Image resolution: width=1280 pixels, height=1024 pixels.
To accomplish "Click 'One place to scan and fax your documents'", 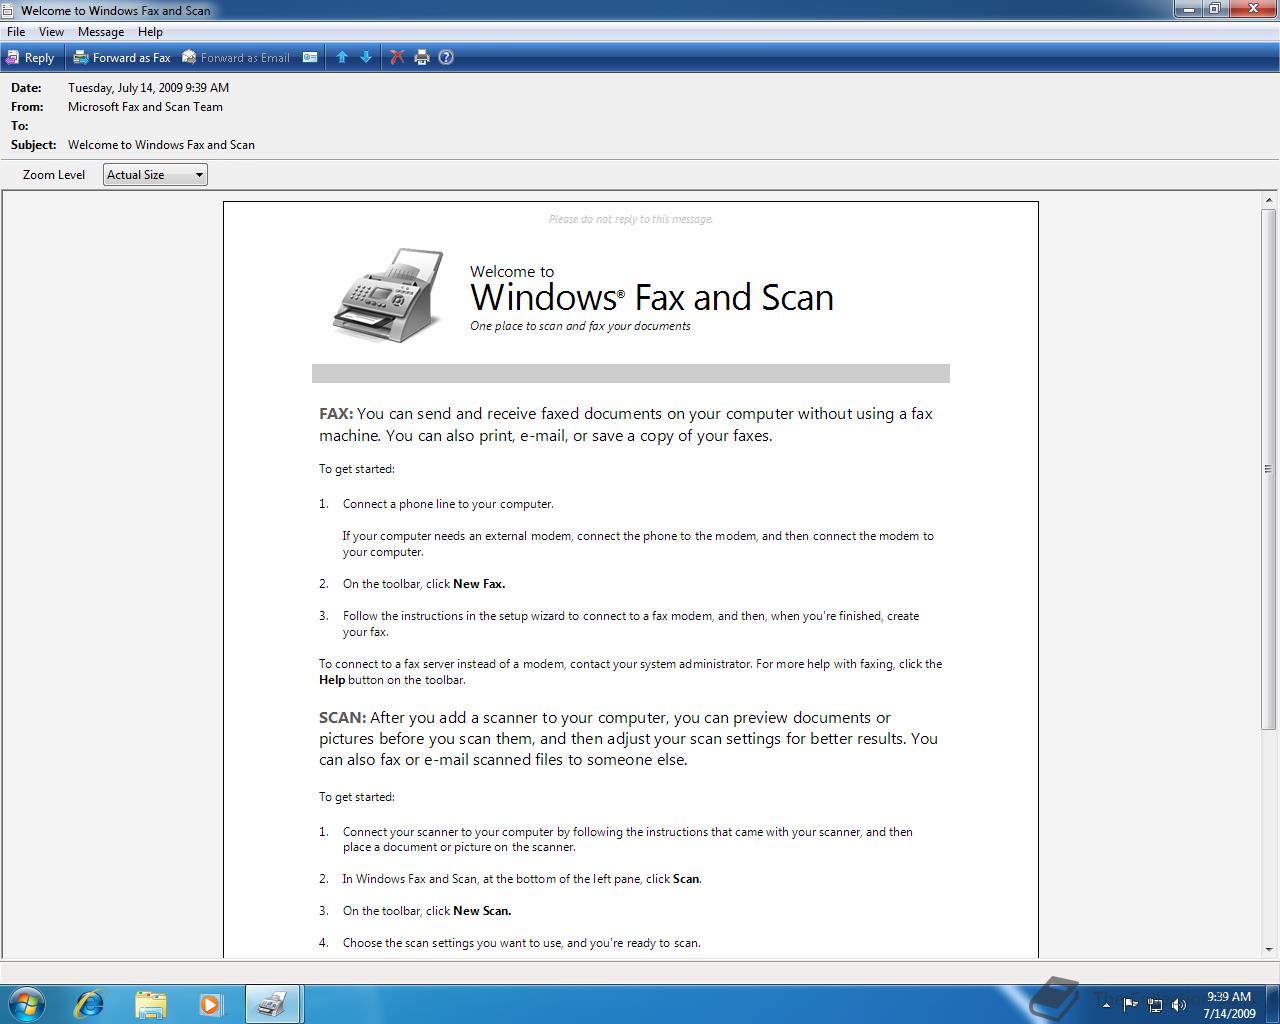I will pyautogui.click(x=580, y=326).
